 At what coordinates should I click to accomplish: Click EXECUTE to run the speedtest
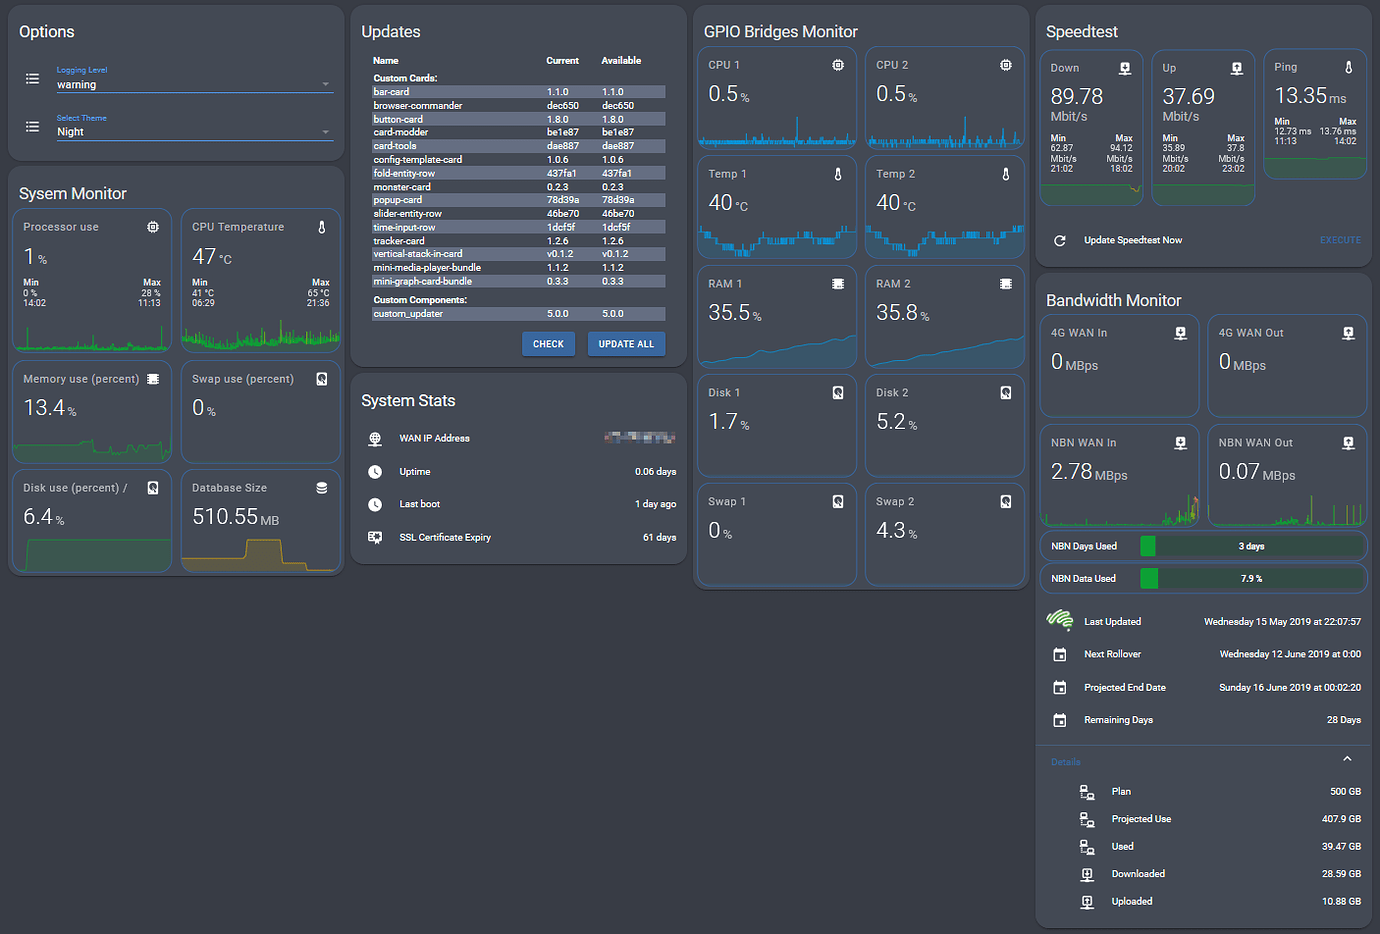coord(1340,240)
